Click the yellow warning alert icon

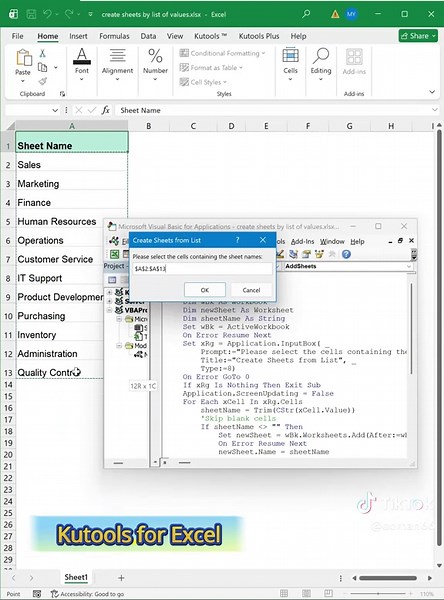[x=335, y=15]
